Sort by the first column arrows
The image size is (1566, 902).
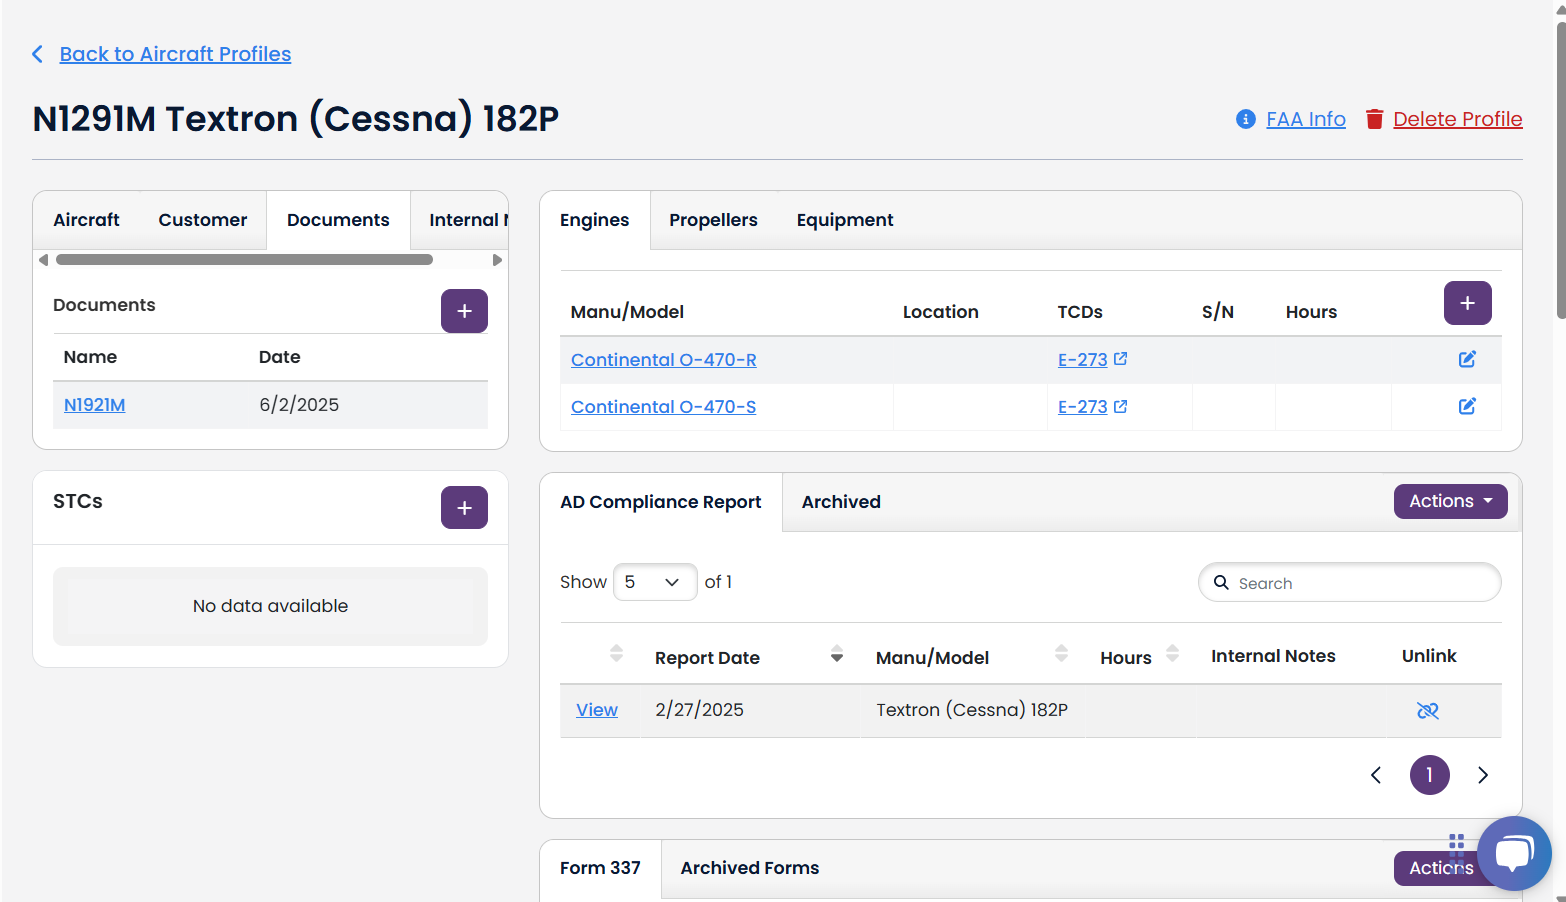616,654
